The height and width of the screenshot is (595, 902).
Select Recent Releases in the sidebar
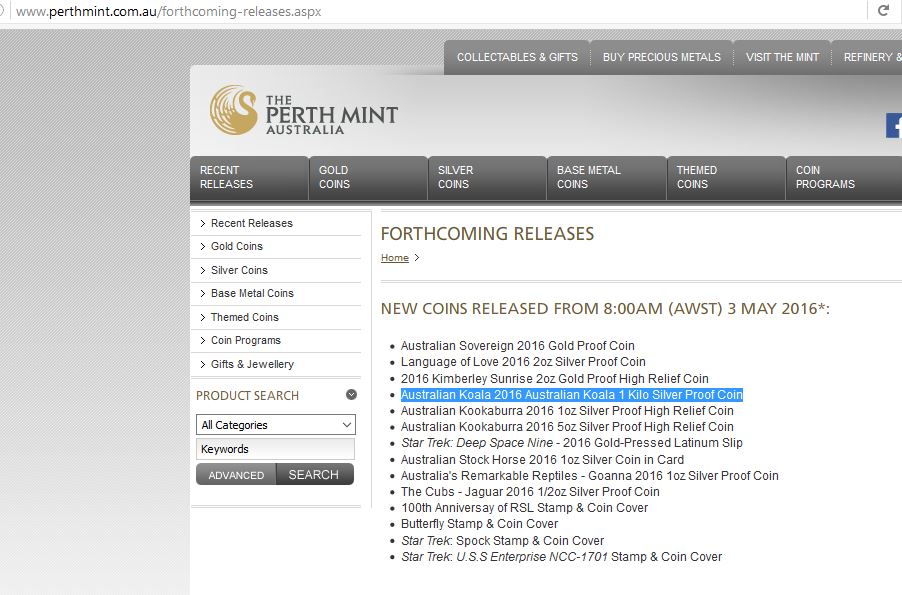(251, 223)
